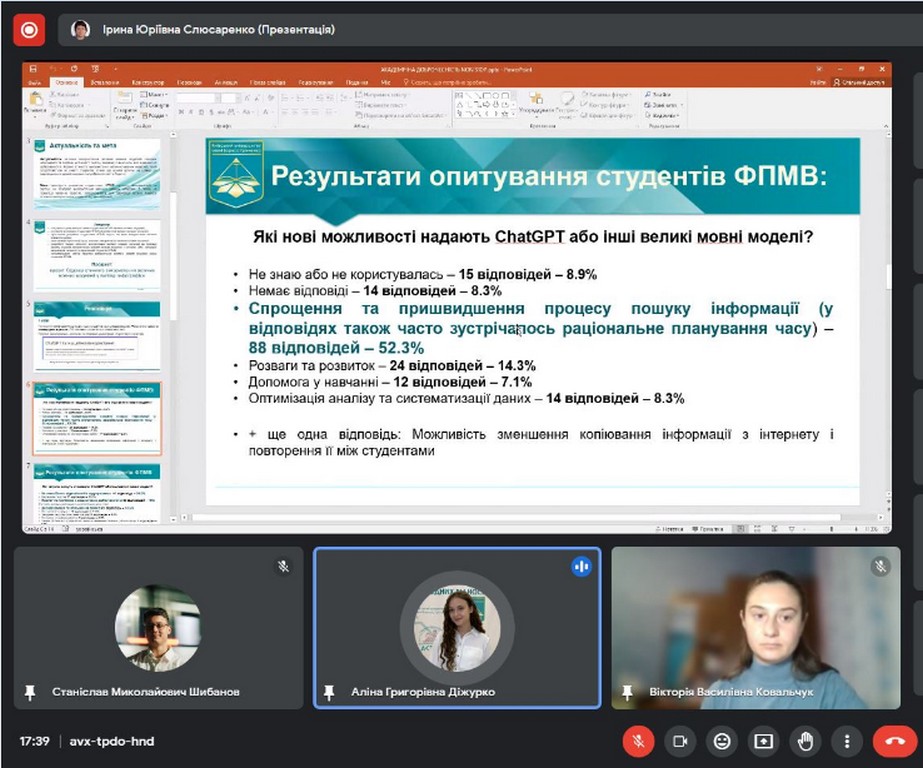The image size is (923, 768).
Task: Pin Станіслав Миколайович Шибанов's tile
Action: click(29, 692)
